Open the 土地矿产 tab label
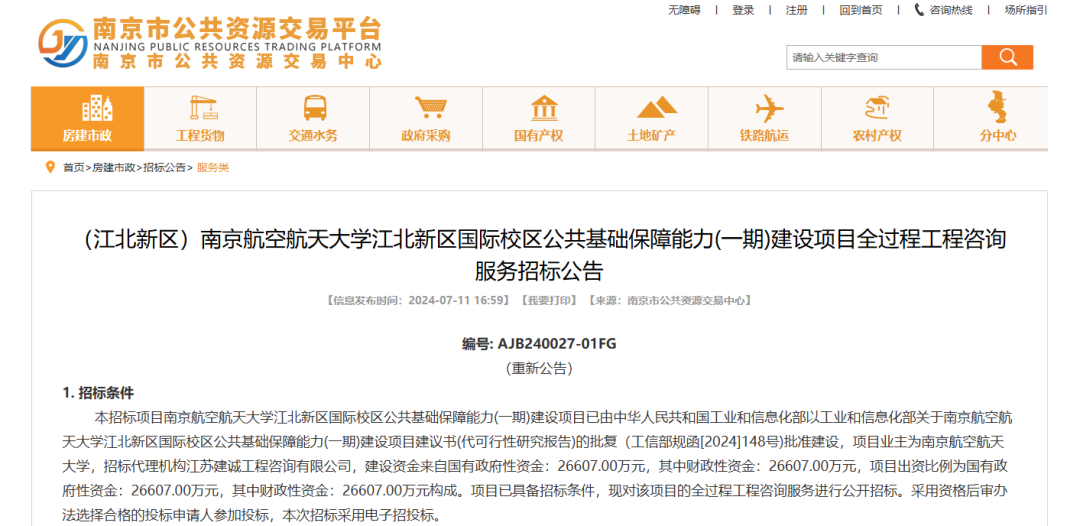The height and width of the screenshot is (526, 1080). [x=652, y=136]
